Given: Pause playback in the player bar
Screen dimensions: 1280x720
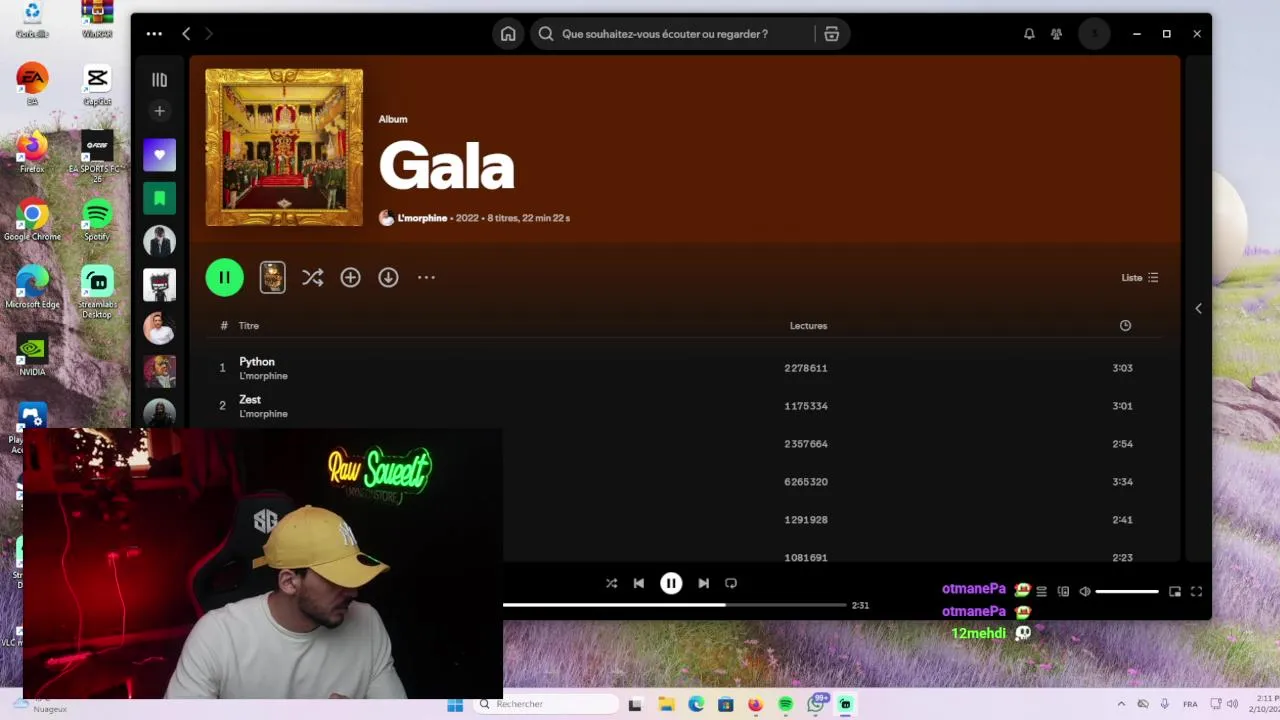Looking at the screenshot, I should (671, 583).
